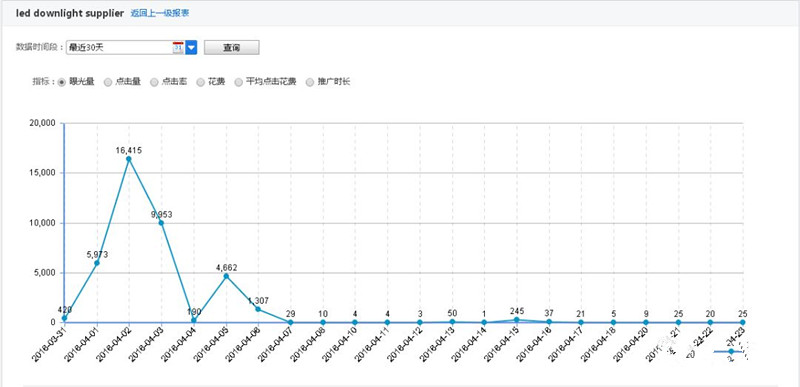The width and height of the screenshot is (800, 387).
Task: Click the page title led downlight supplier
Action: (70, 14)
